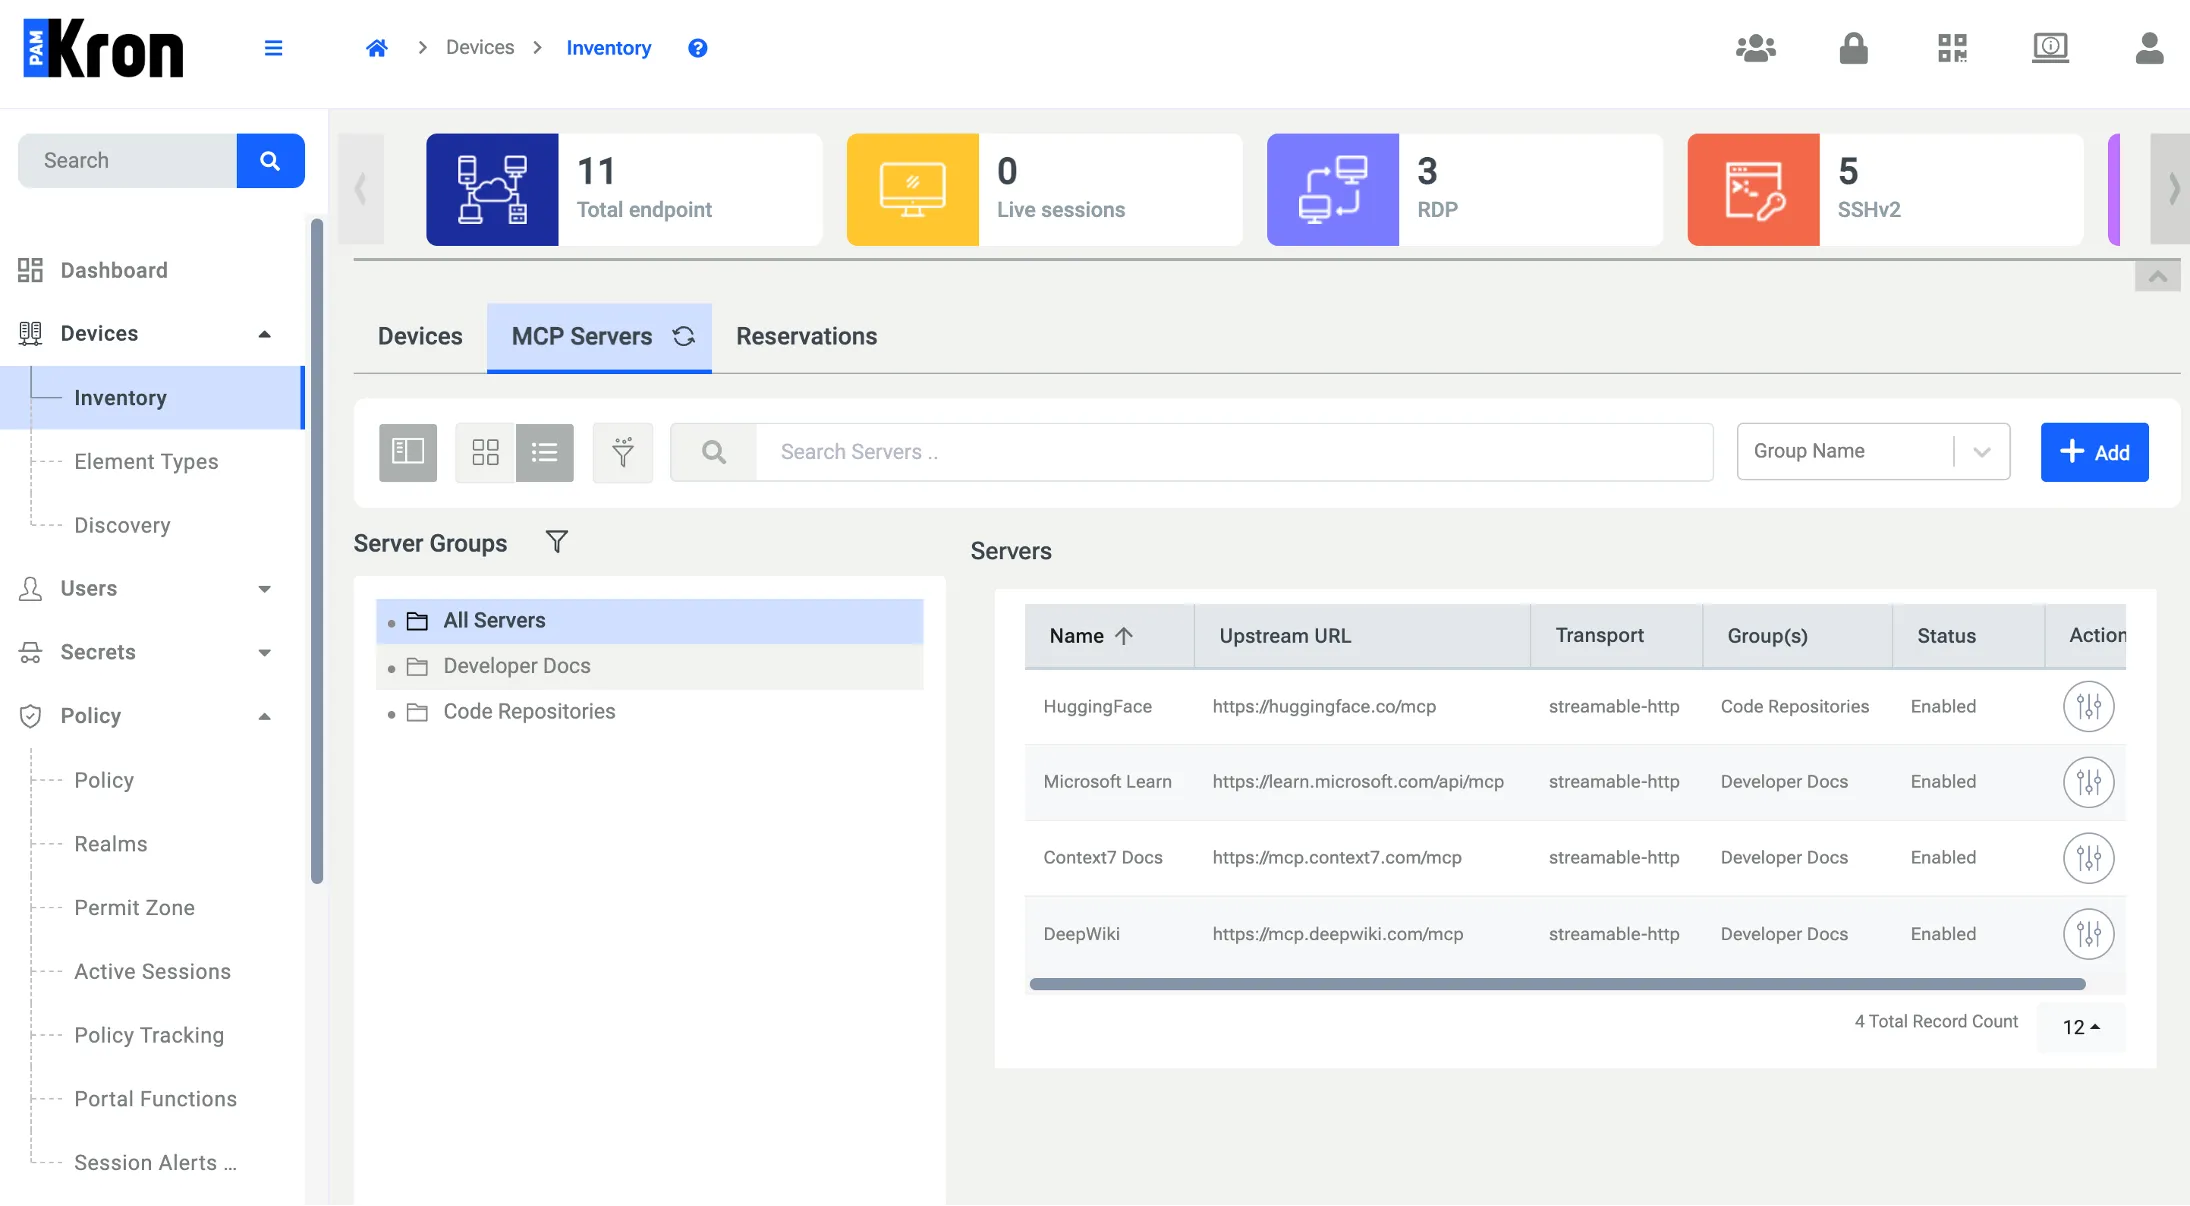Select Developer Docs server group
The width and height of the screenshot is (2190, 1206).
649,666
